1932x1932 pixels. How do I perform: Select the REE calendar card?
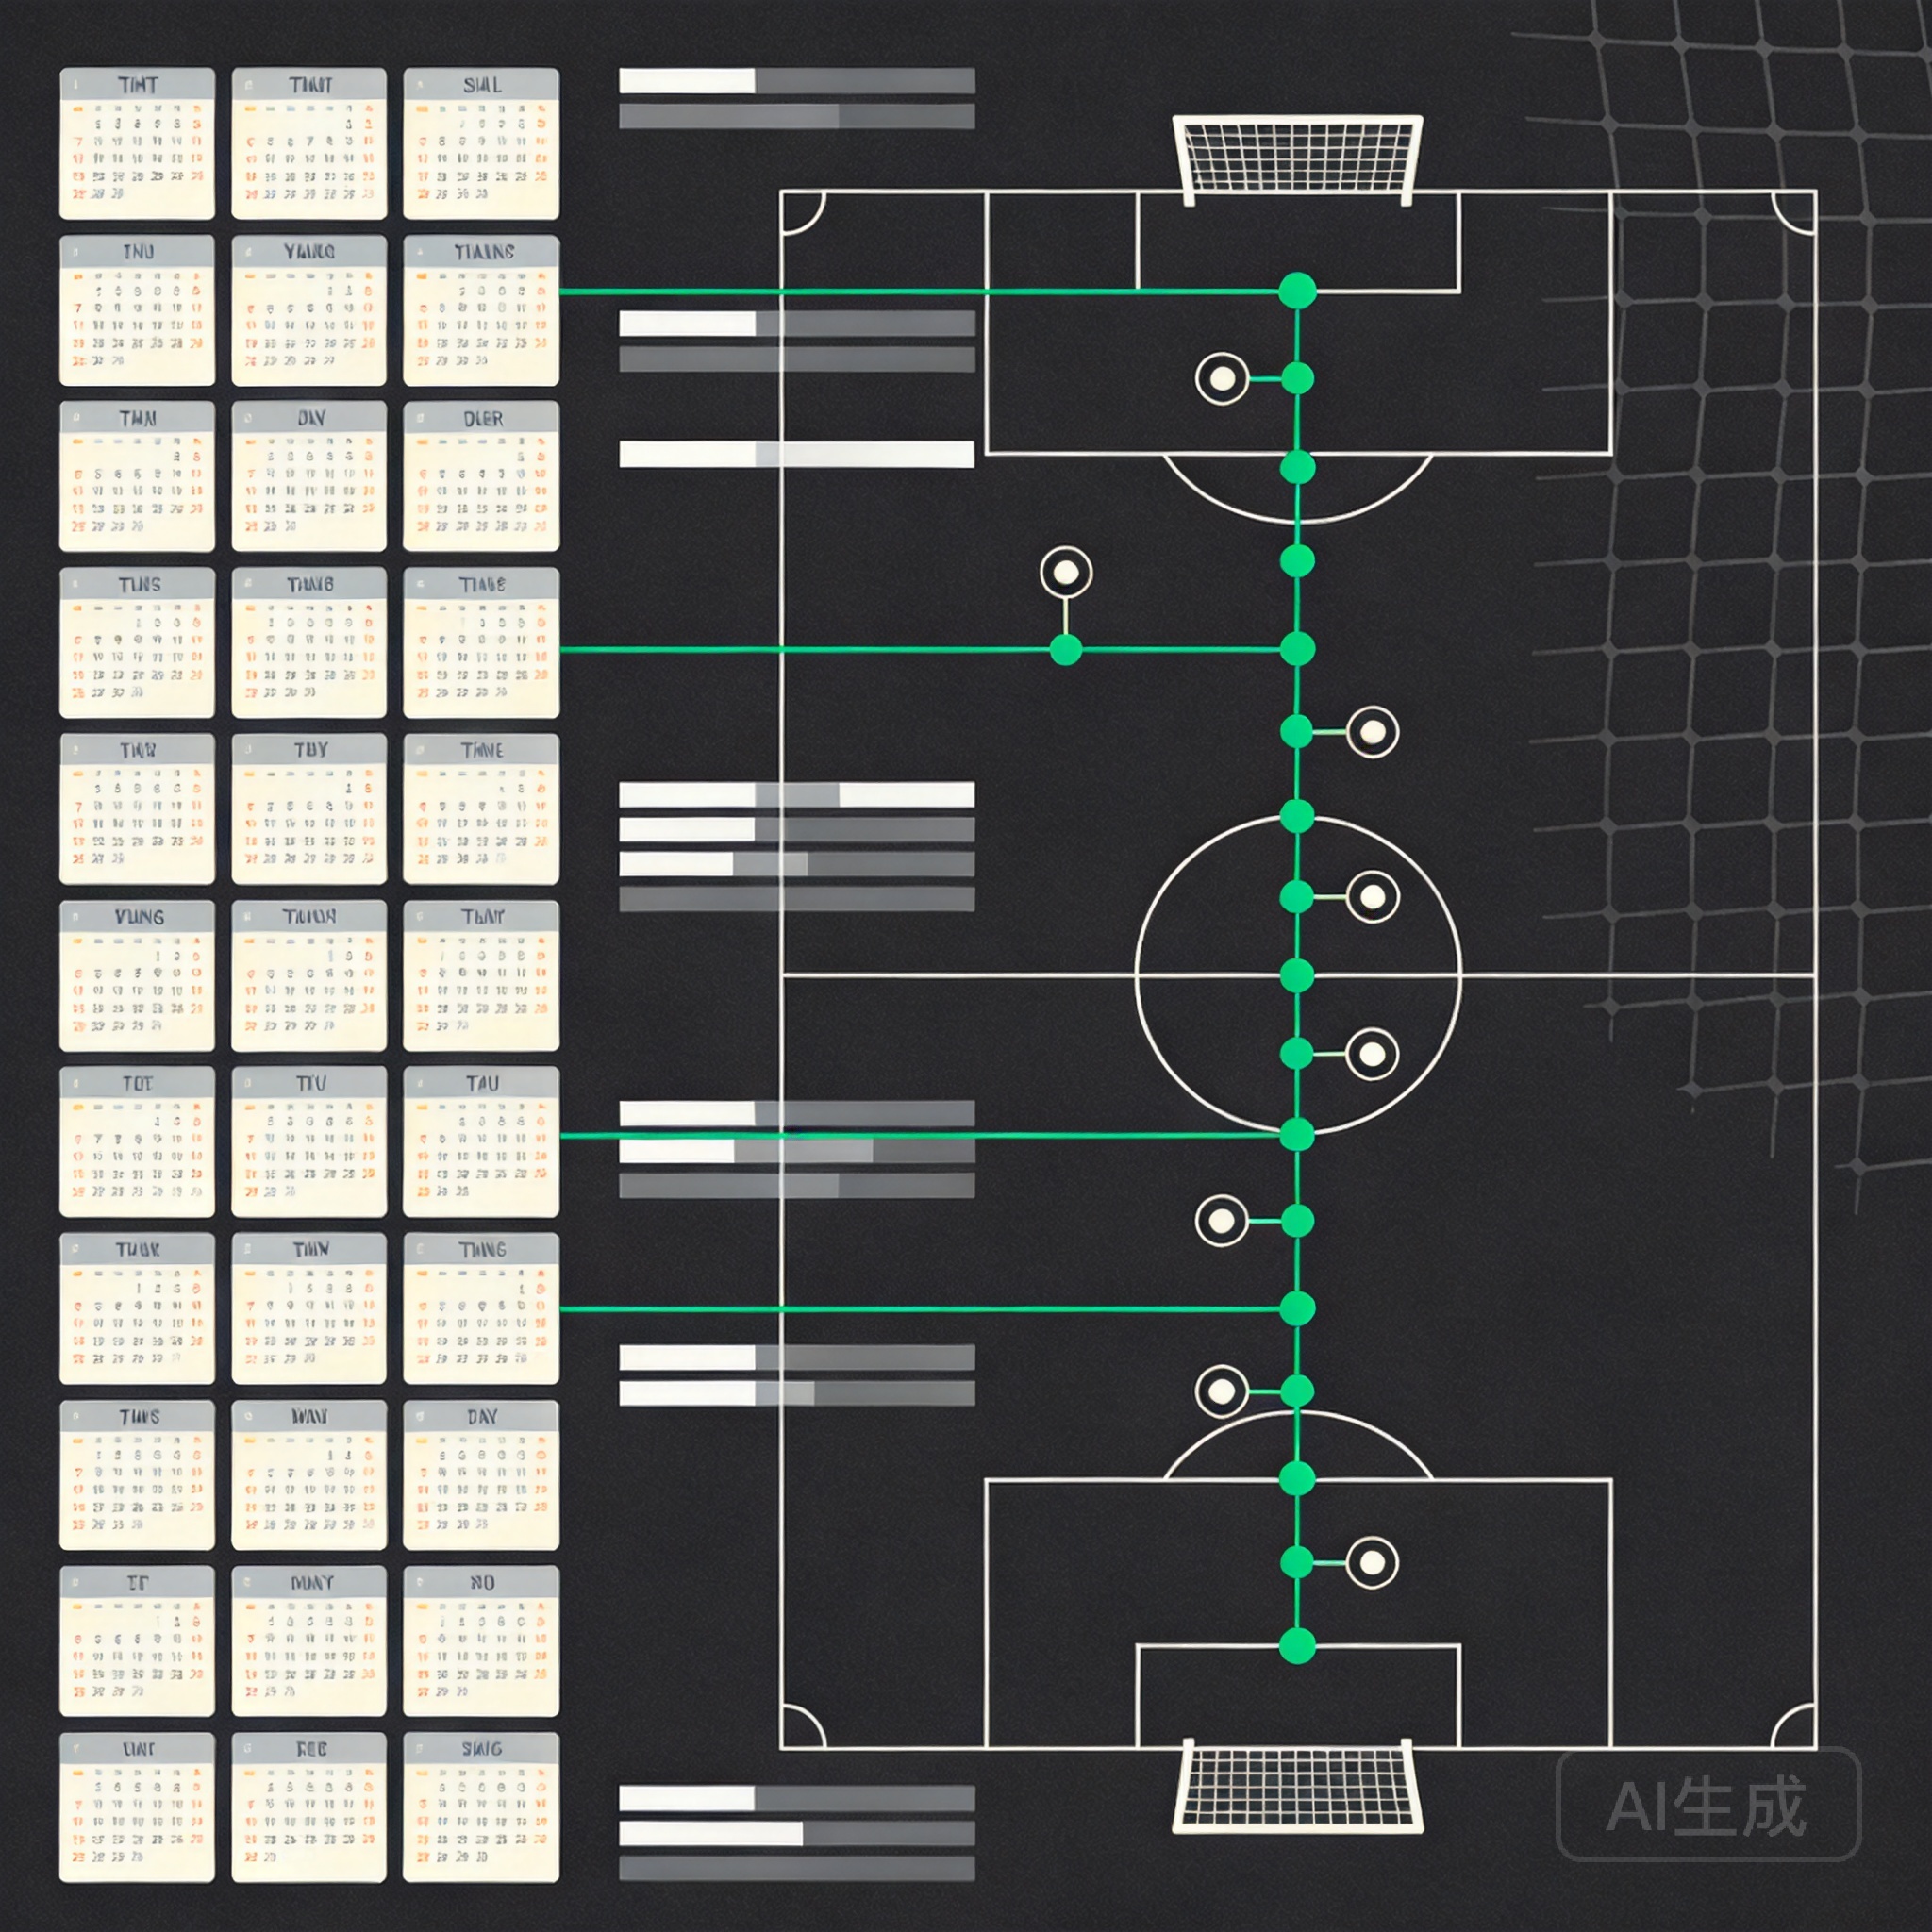coord(309,1808)
